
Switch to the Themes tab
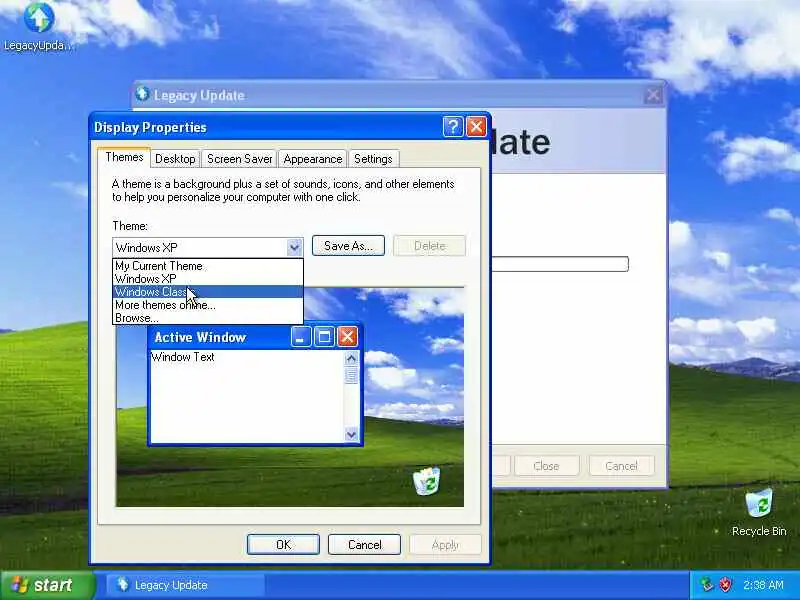pyautogui.click(x=124, y=157)
